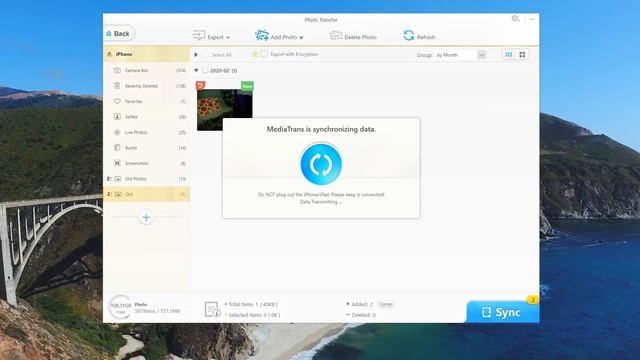Check the 2020-02 group checkbox

point(205,71)
